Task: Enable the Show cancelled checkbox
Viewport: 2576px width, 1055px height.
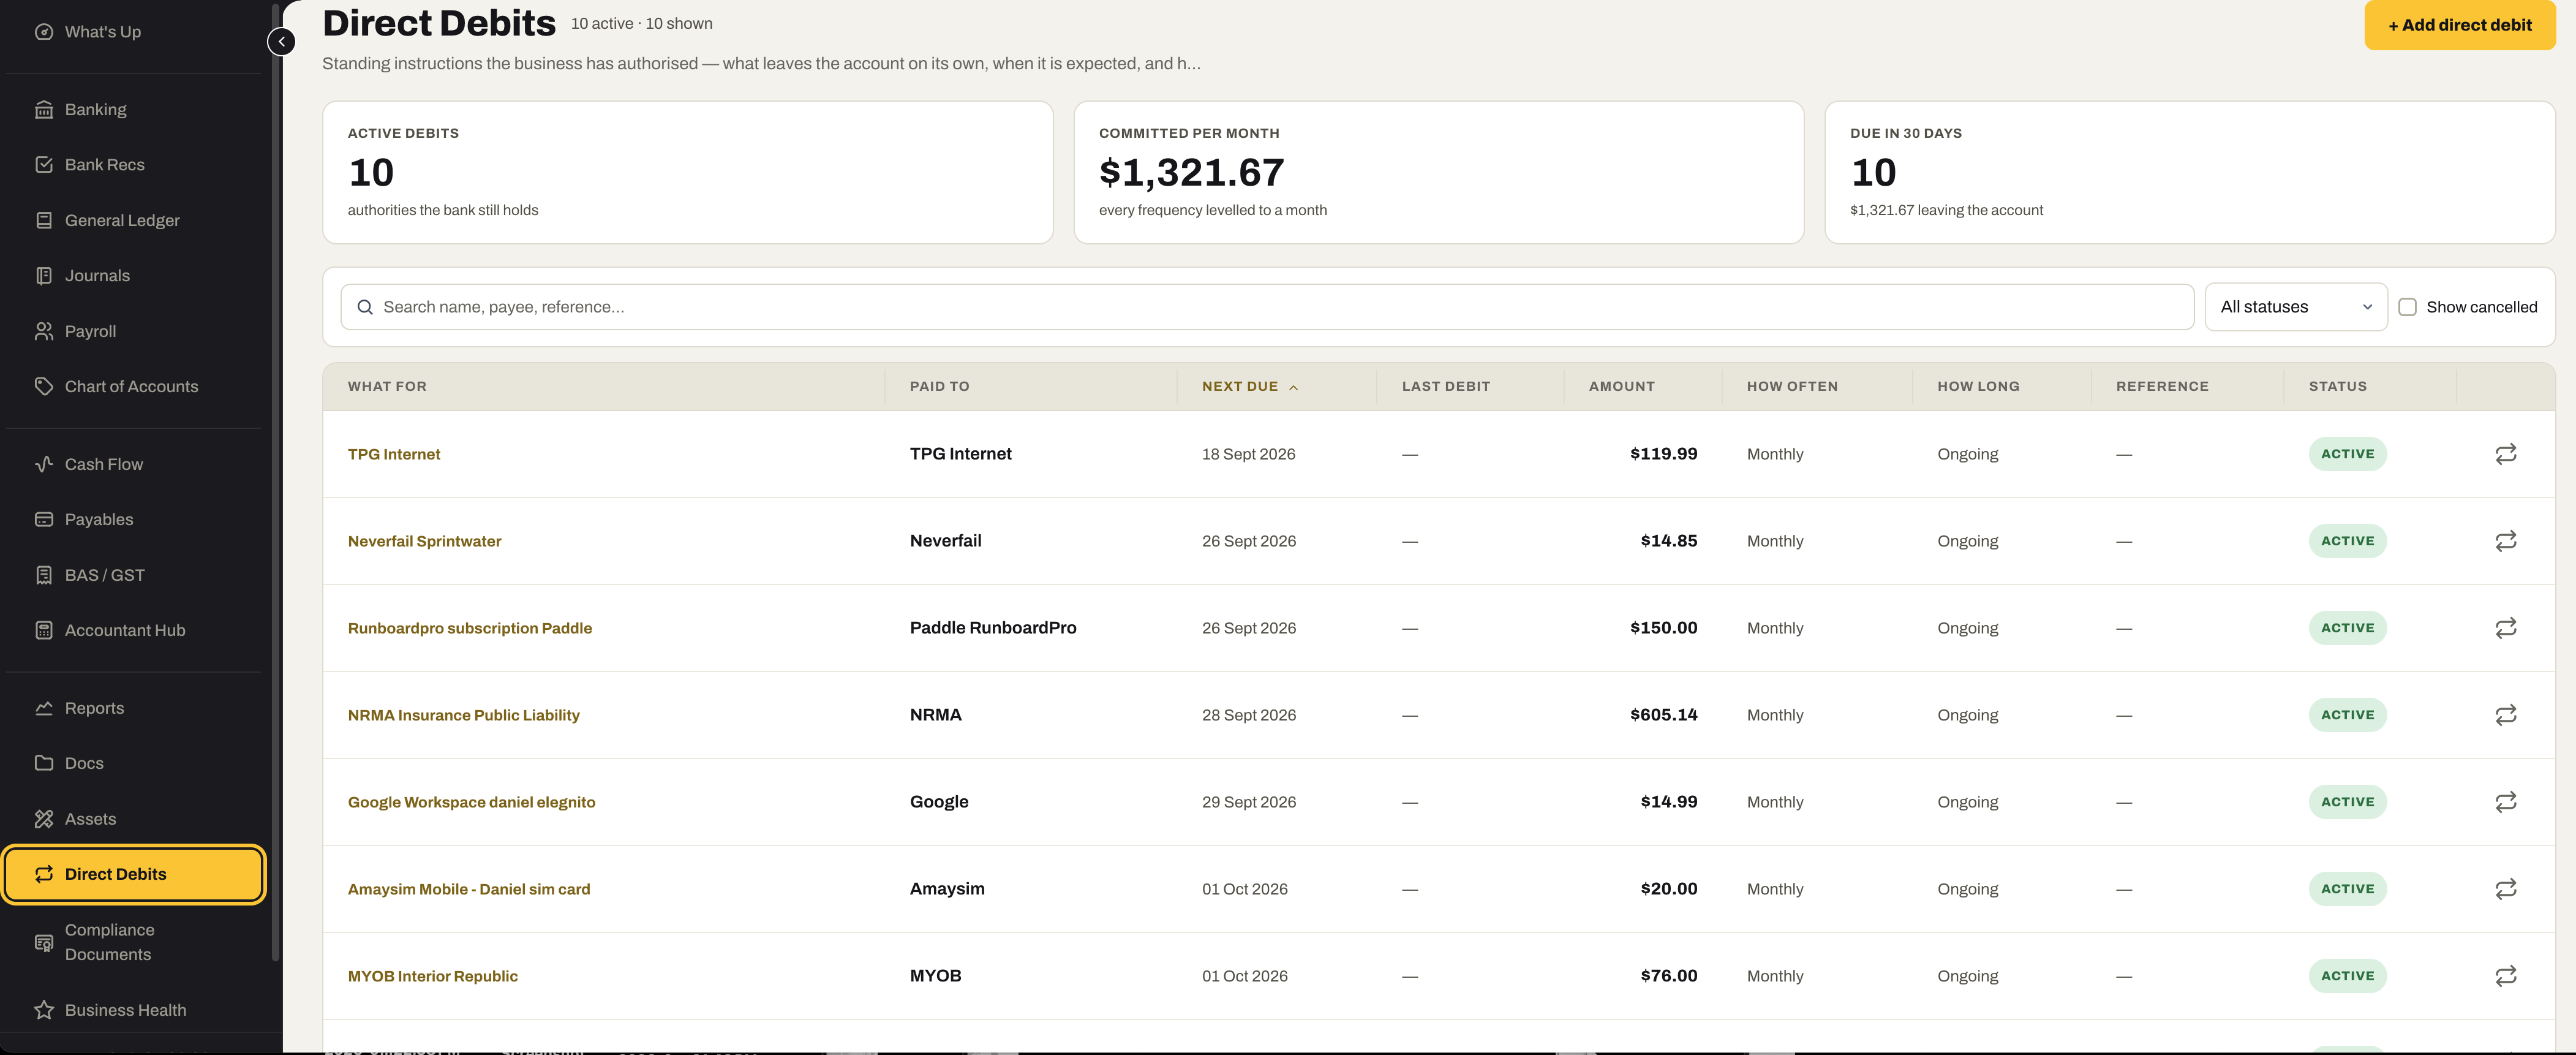Action: 2407,307
